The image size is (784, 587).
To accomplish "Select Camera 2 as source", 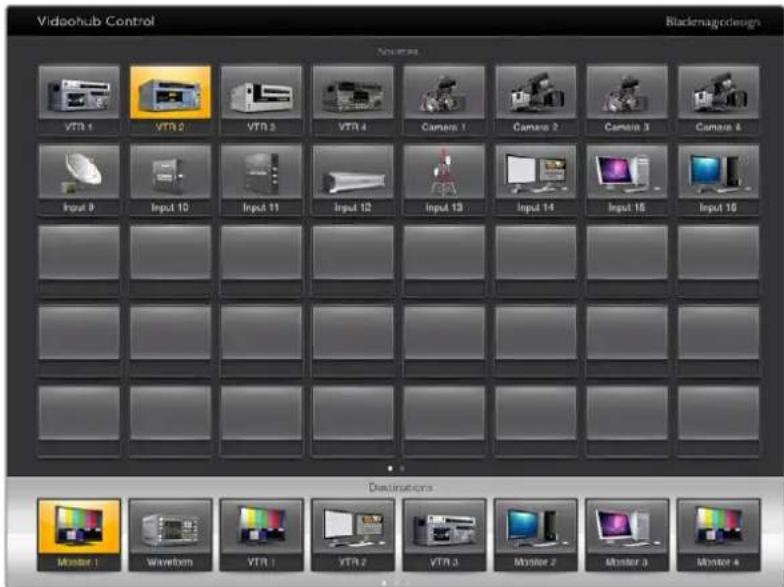I will pos(536,99).
